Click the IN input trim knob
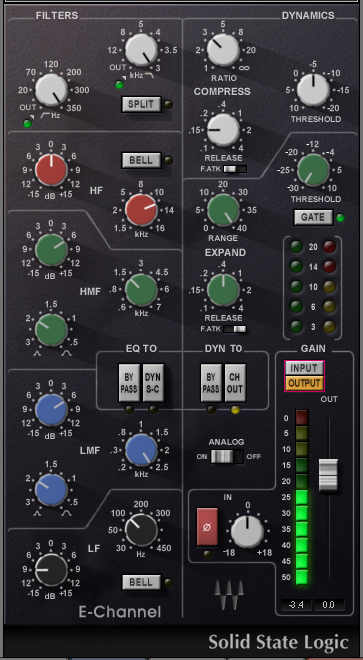363x660 pixels. (248, 532)
